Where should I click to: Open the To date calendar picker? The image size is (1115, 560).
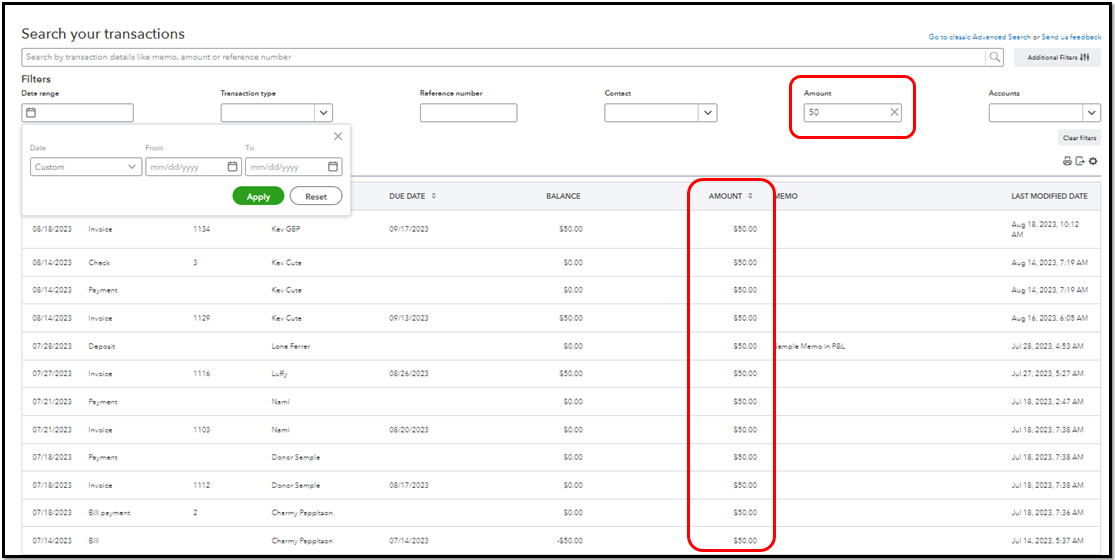coord(332,167)
